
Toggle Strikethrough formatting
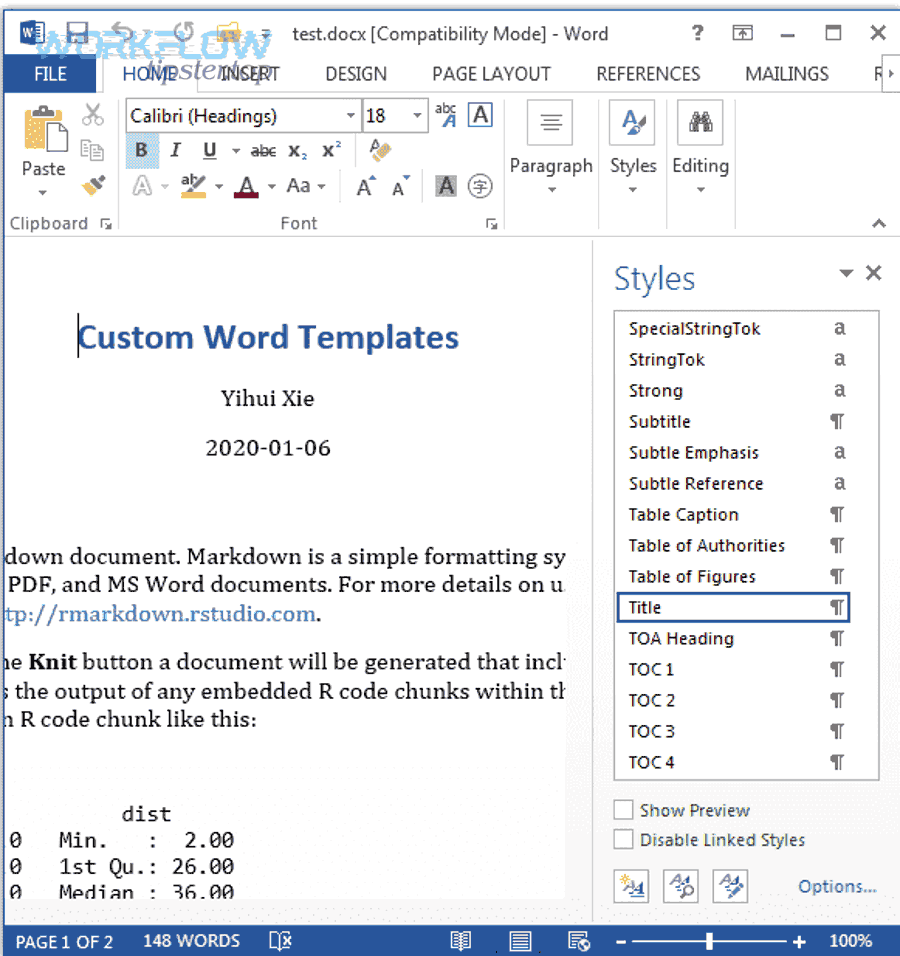pyautogui.click(x=263, y=151)
